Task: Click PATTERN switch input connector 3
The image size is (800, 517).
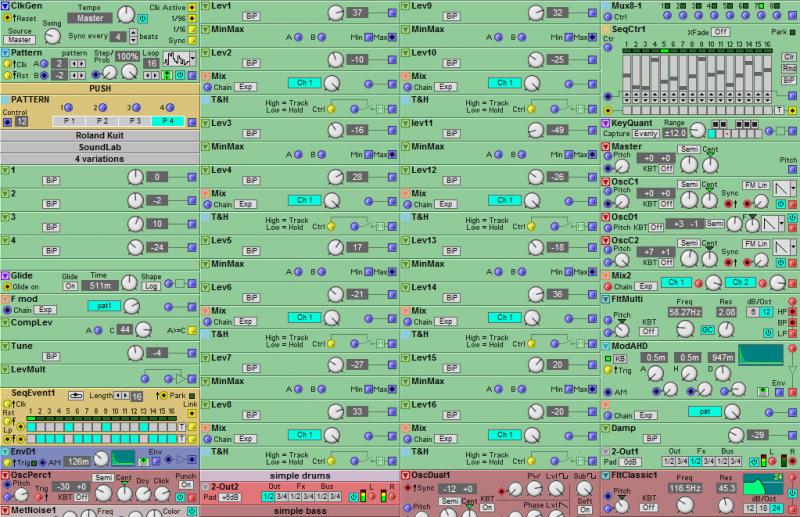Action: click(x=136, y=108)
